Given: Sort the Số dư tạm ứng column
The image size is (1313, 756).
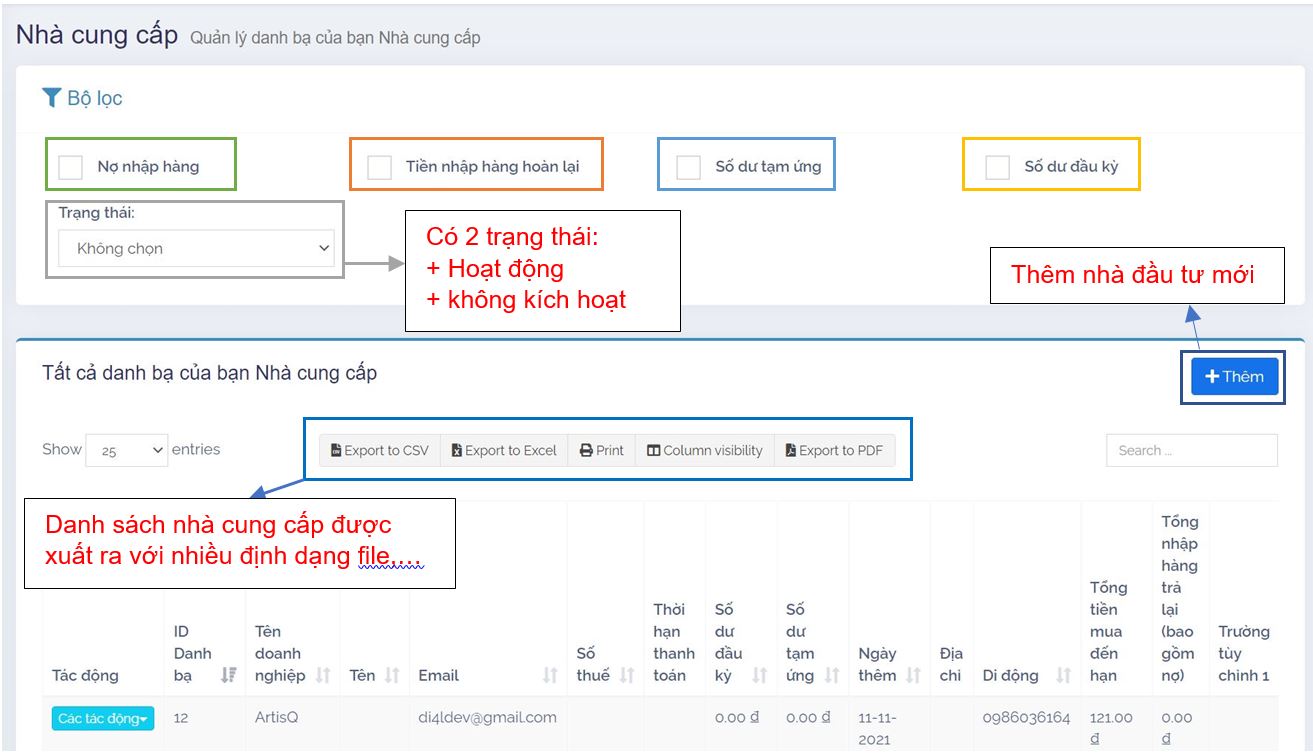Looking at the screenshot, I should (x=831, y=676).
